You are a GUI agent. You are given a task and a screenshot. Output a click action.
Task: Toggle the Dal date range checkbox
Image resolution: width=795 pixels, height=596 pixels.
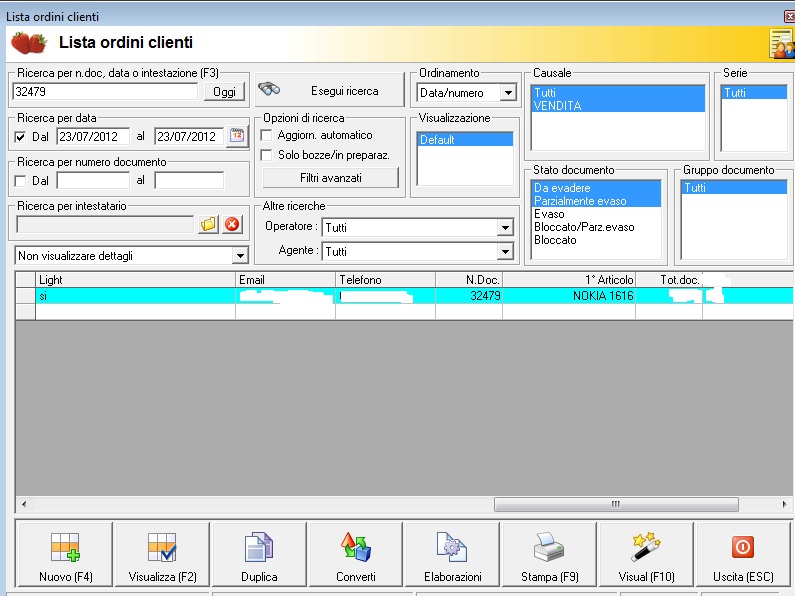click(20, 137)
